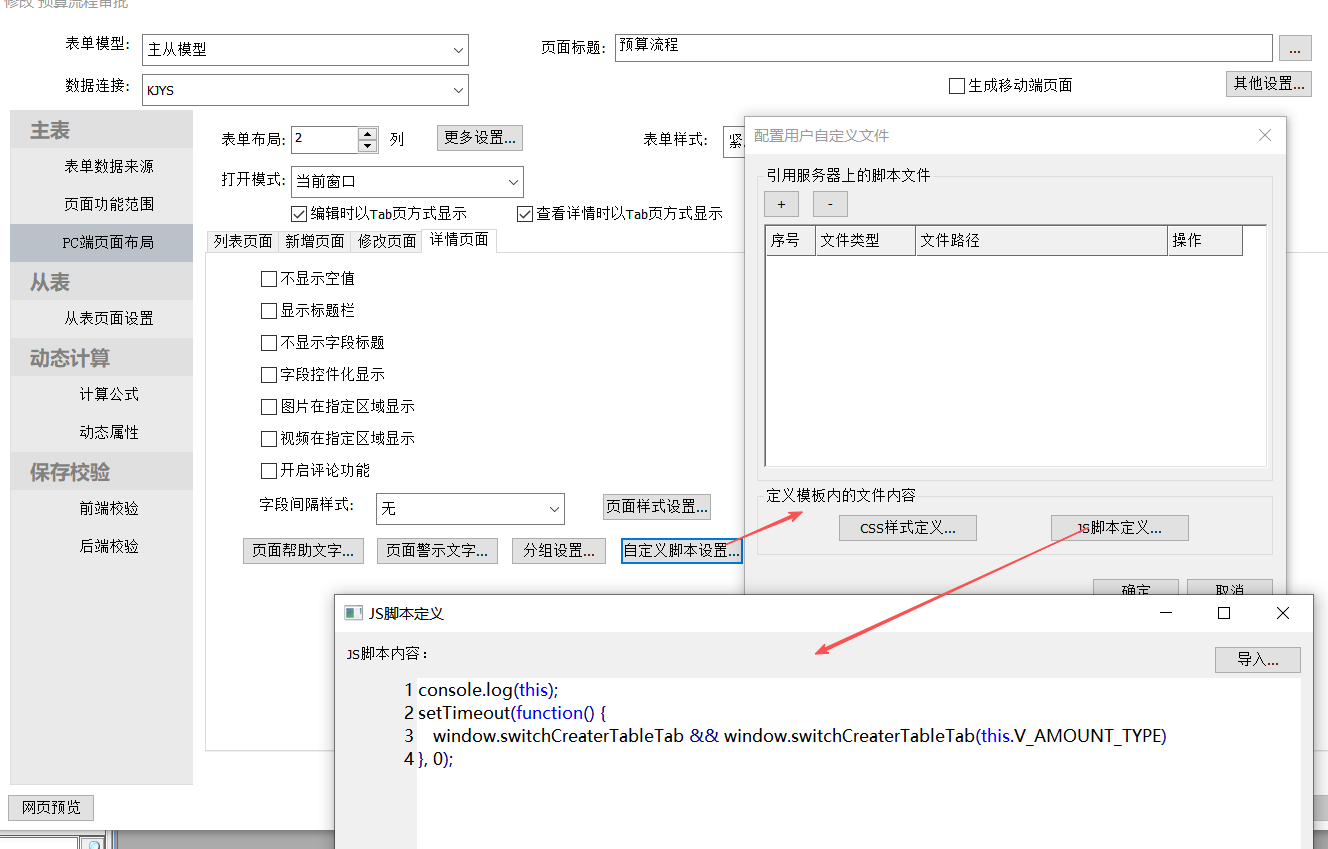1328x849 pixels.
Task: Maximize the JS脚本定义 window
Action: [x=1224, y=613]
